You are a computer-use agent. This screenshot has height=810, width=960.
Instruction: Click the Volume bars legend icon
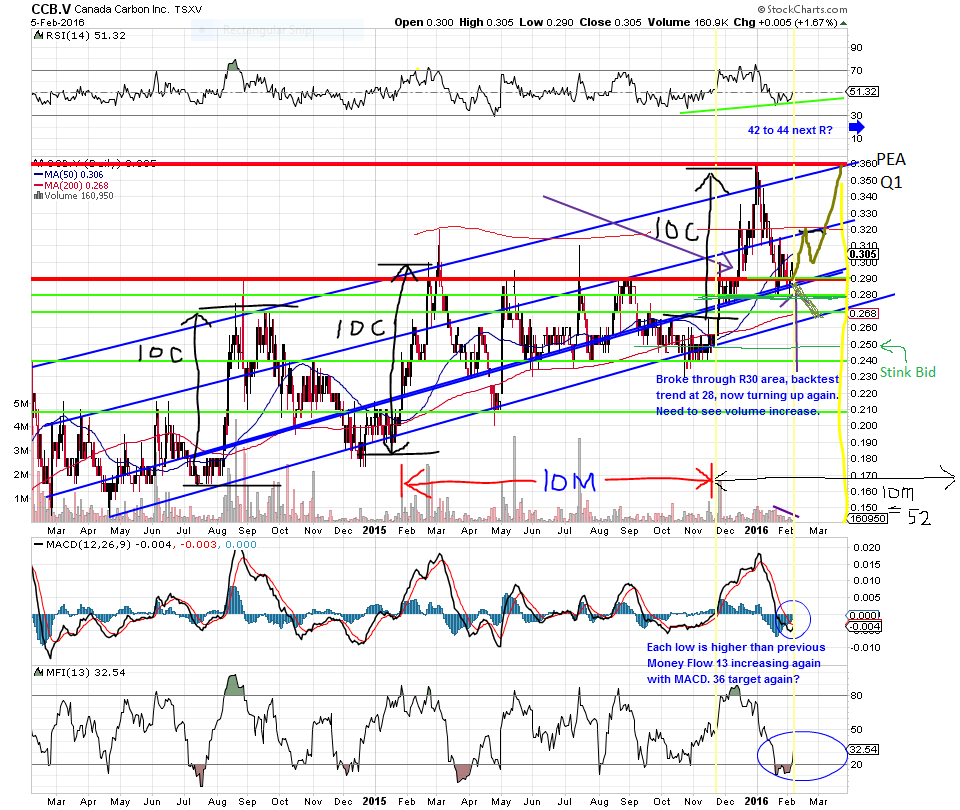click(x=37, y=195)
